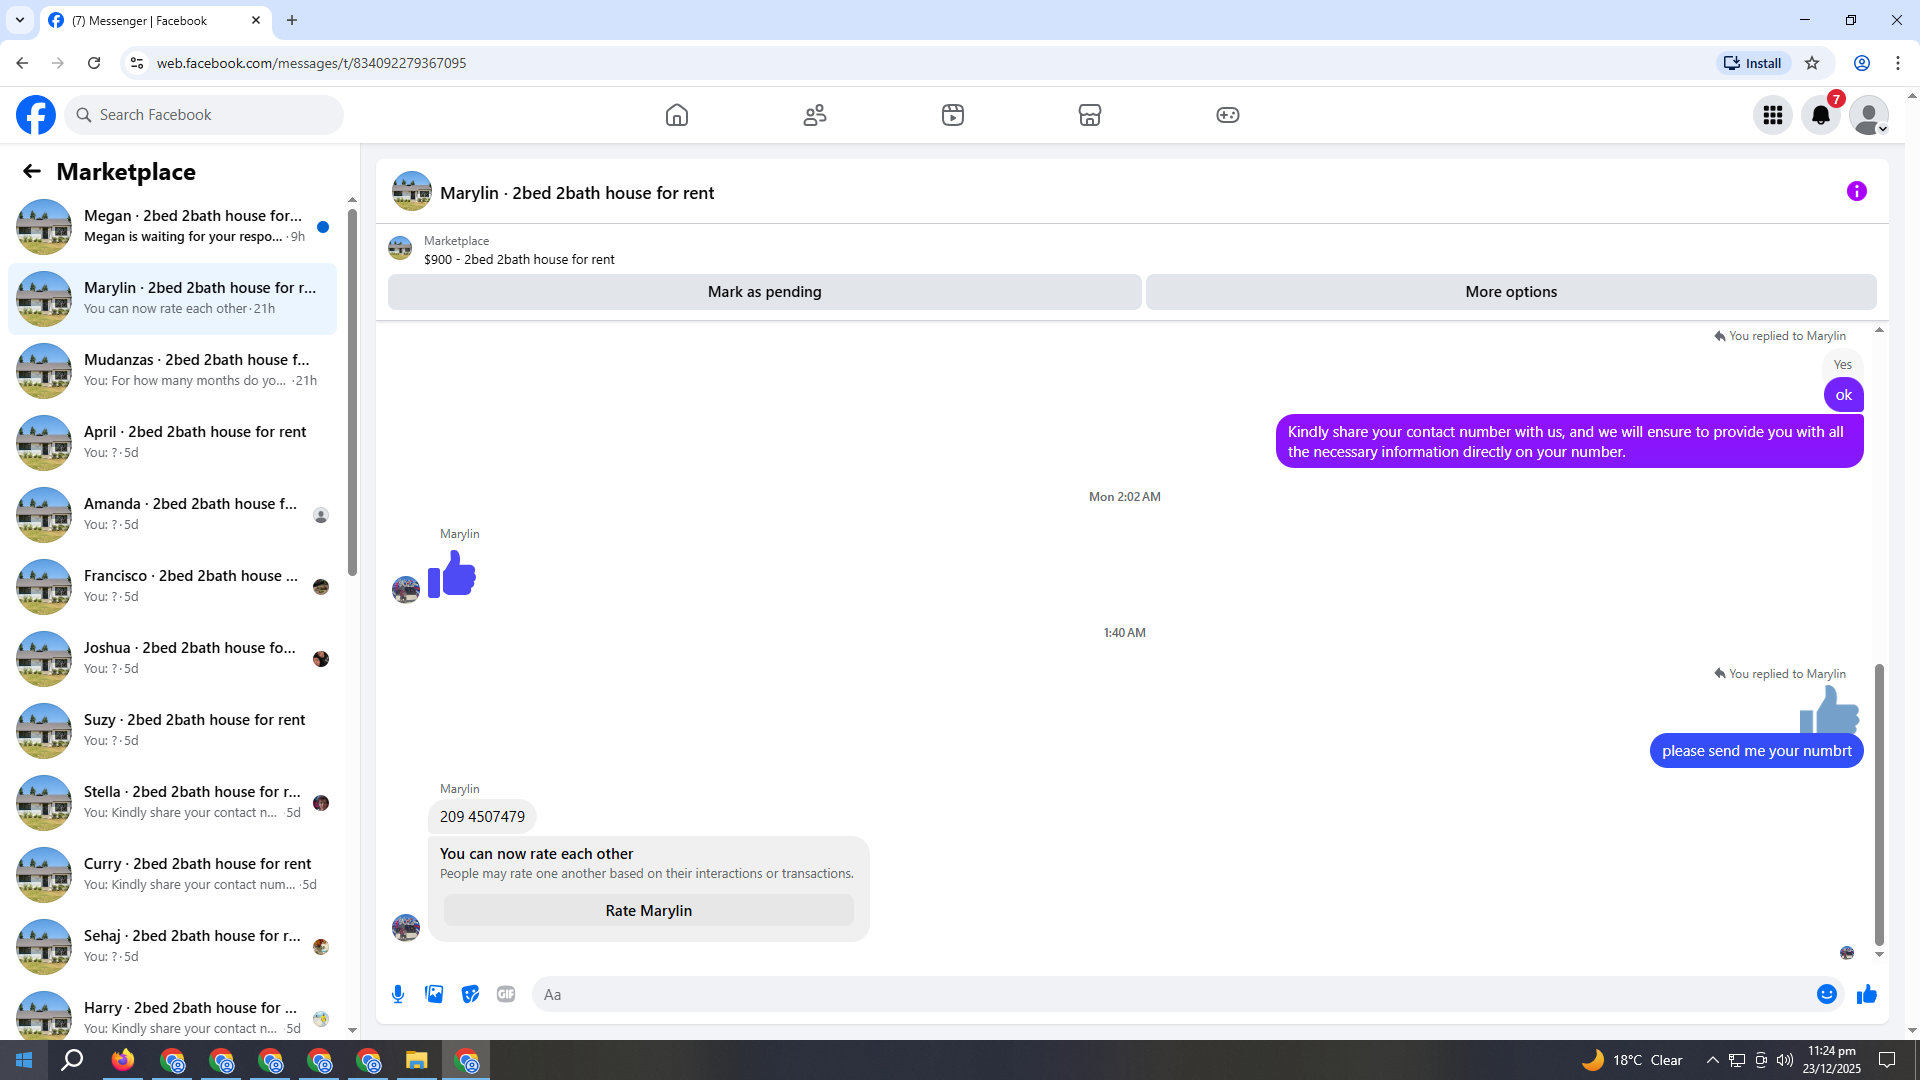Expand Windows system tray hidden icons
The width and height of the screenshot is (1920, 1080).
point(1712,1060)
